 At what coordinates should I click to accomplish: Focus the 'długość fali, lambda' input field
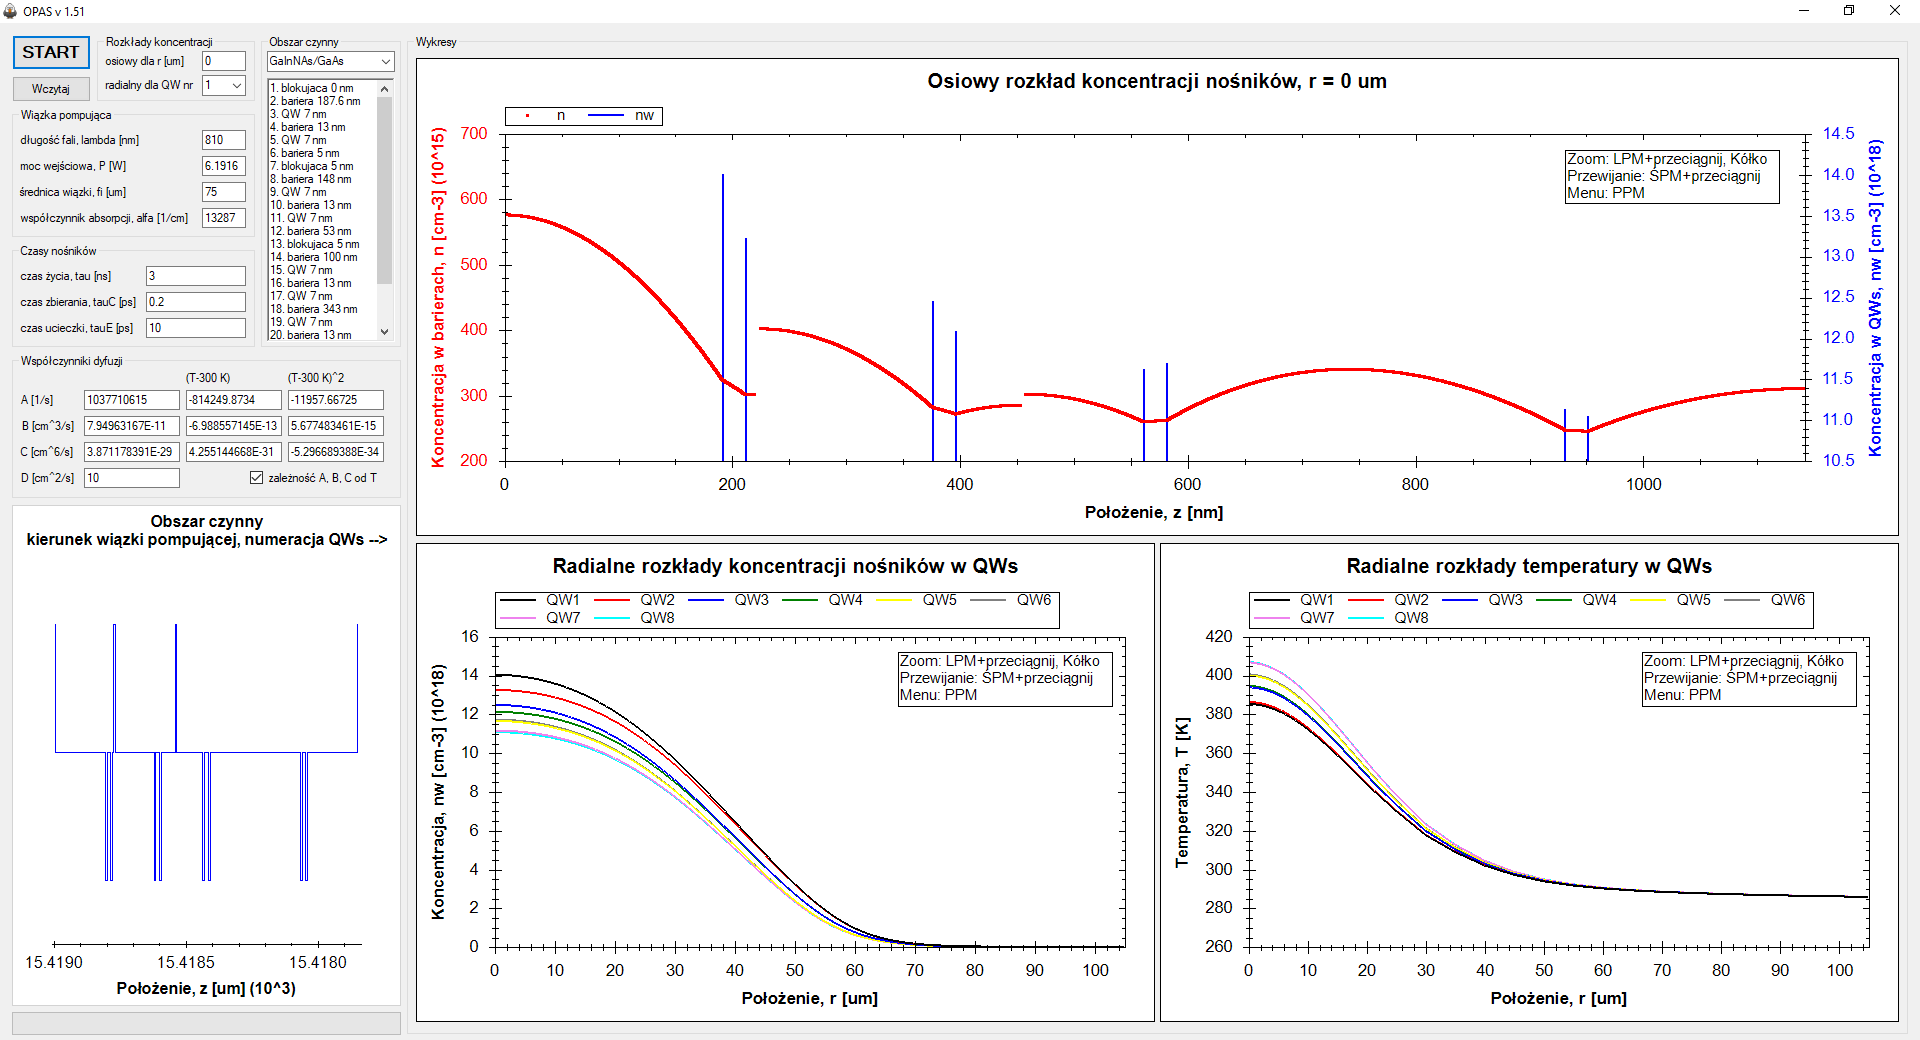click(224, 140)
